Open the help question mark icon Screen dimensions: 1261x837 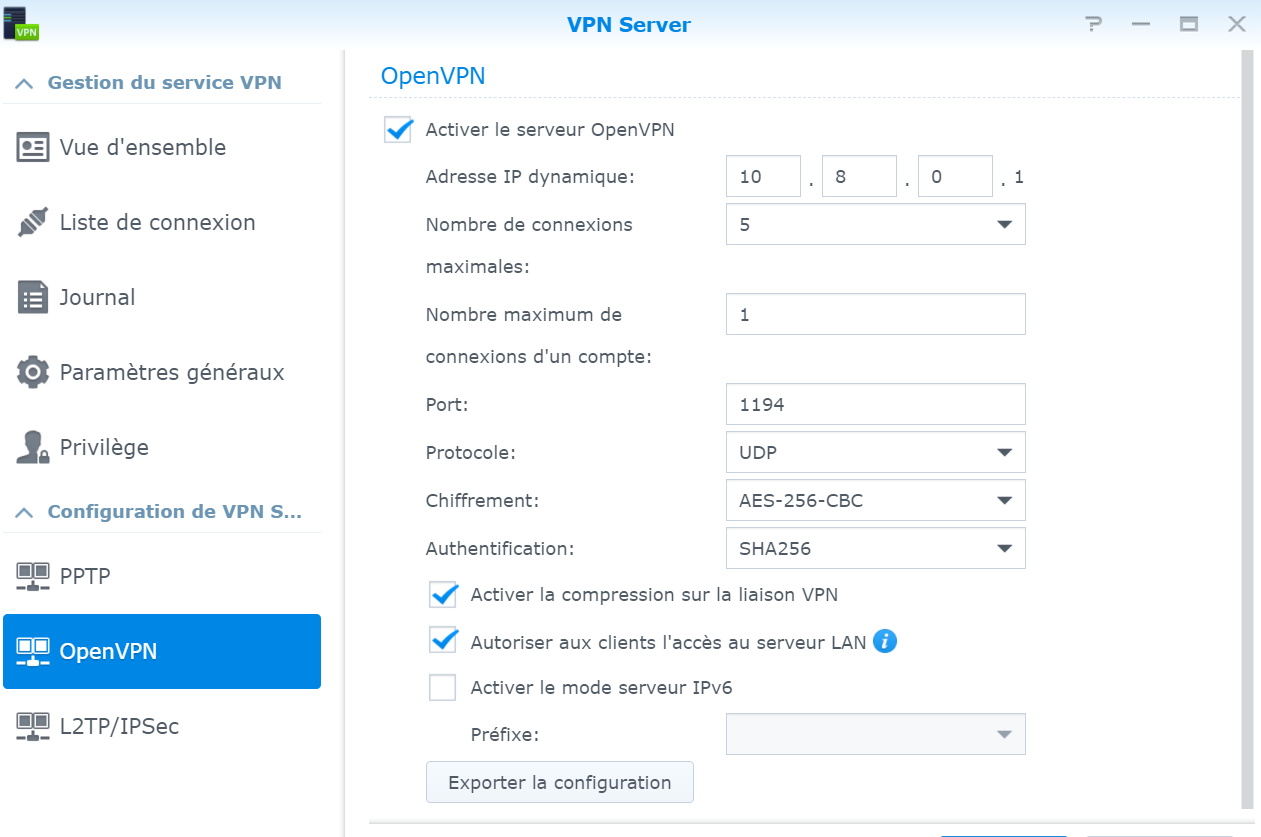coord(1094,24)
